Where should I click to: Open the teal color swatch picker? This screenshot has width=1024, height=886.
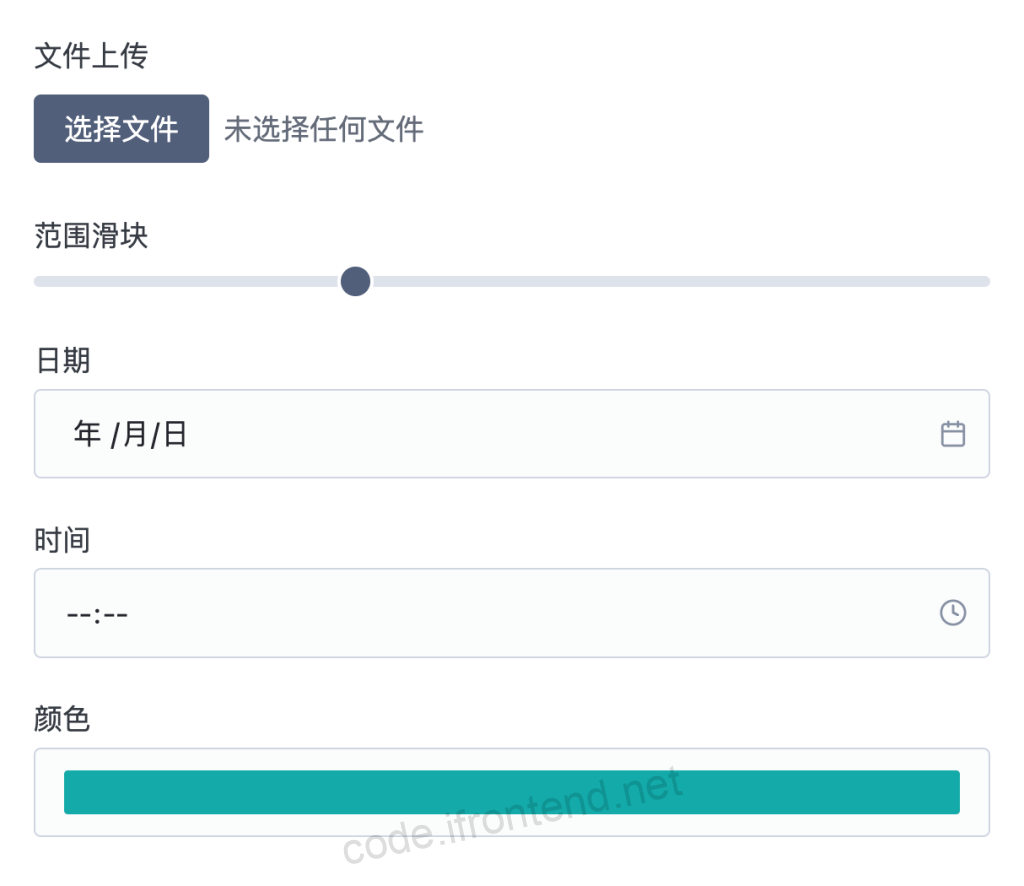tap(511, 792)
